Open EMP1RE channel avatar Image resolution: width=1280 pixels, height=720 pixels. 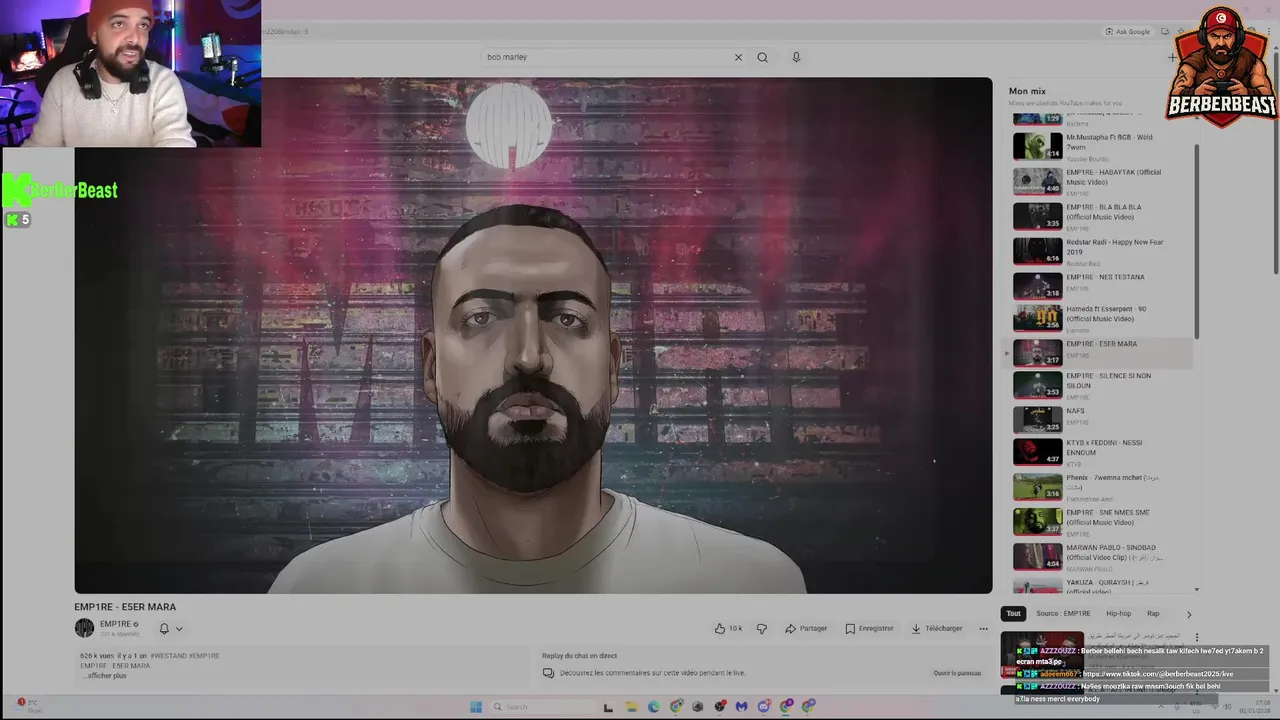coord(84,628)
